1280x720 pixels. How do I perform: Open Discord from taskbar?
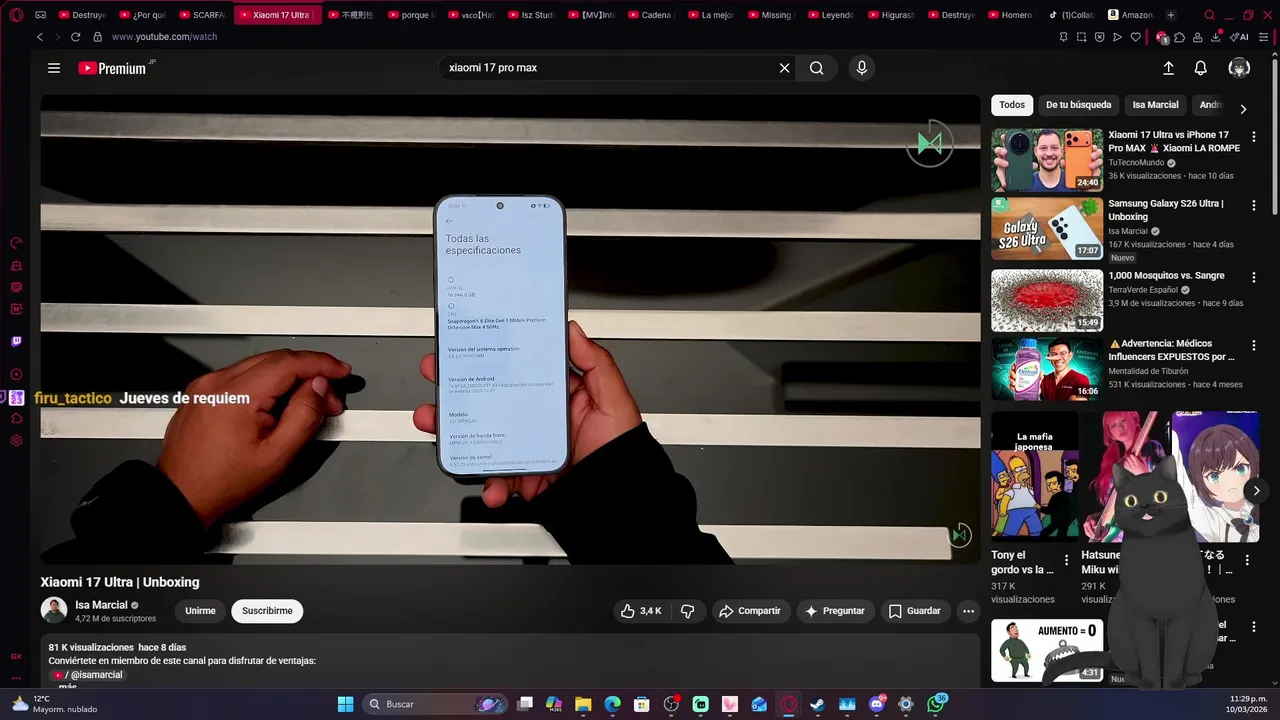pos(877,704)
